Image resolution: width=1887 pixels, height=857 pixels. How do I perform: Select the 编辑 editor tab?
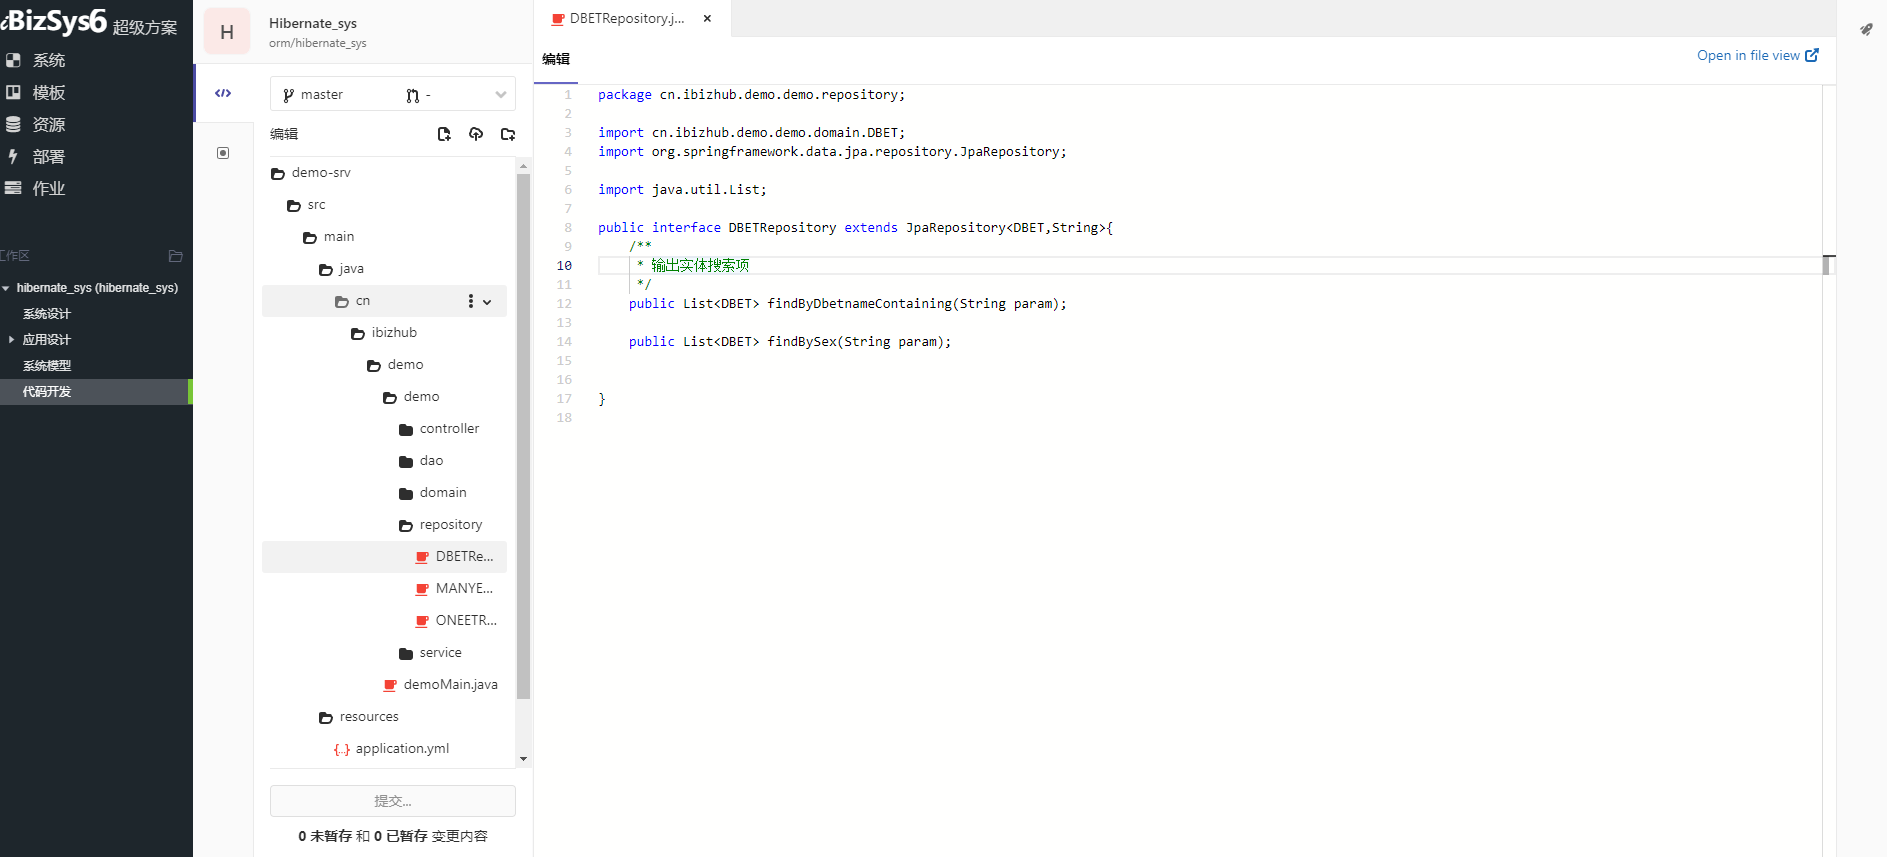556,59
